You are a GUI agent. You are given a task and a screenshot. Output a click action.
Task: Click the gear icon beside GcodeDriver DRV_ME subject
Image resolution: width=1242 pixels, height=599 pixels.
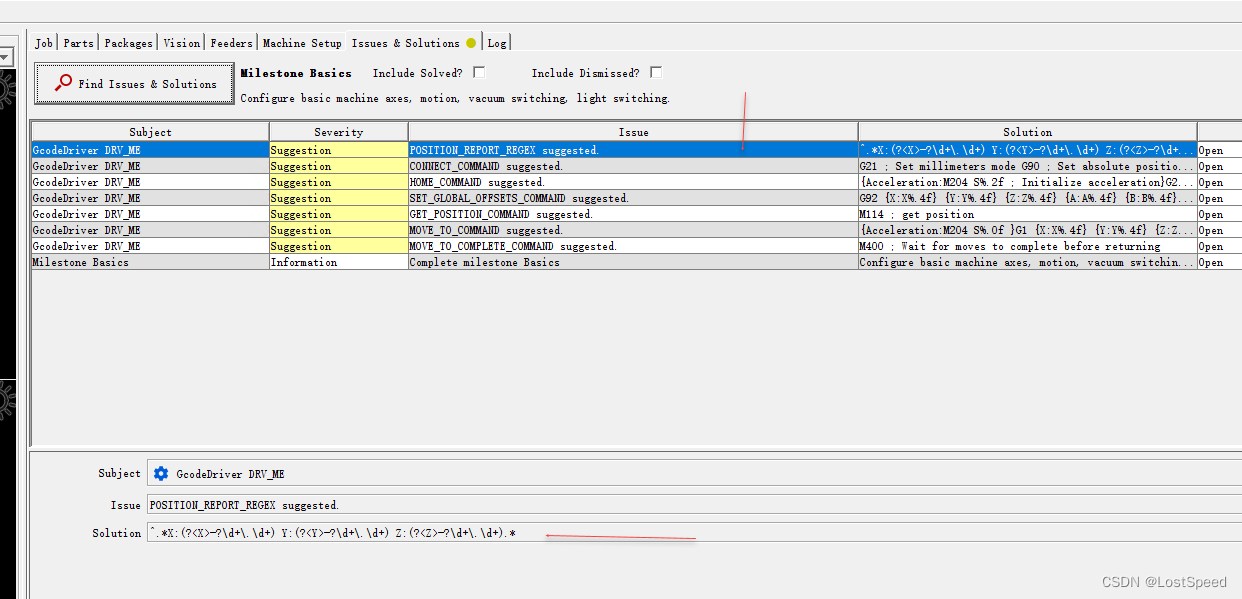point(160,473)
